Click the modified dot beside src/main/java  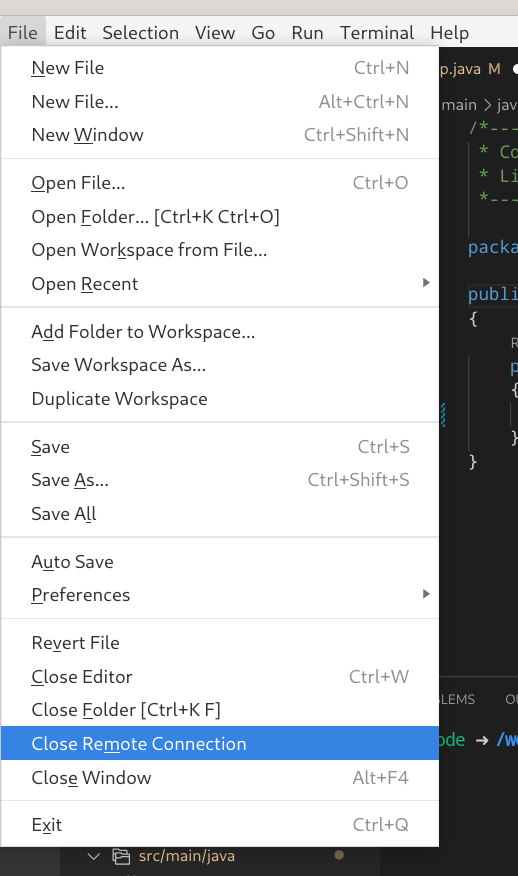click(x=339, y=855)
